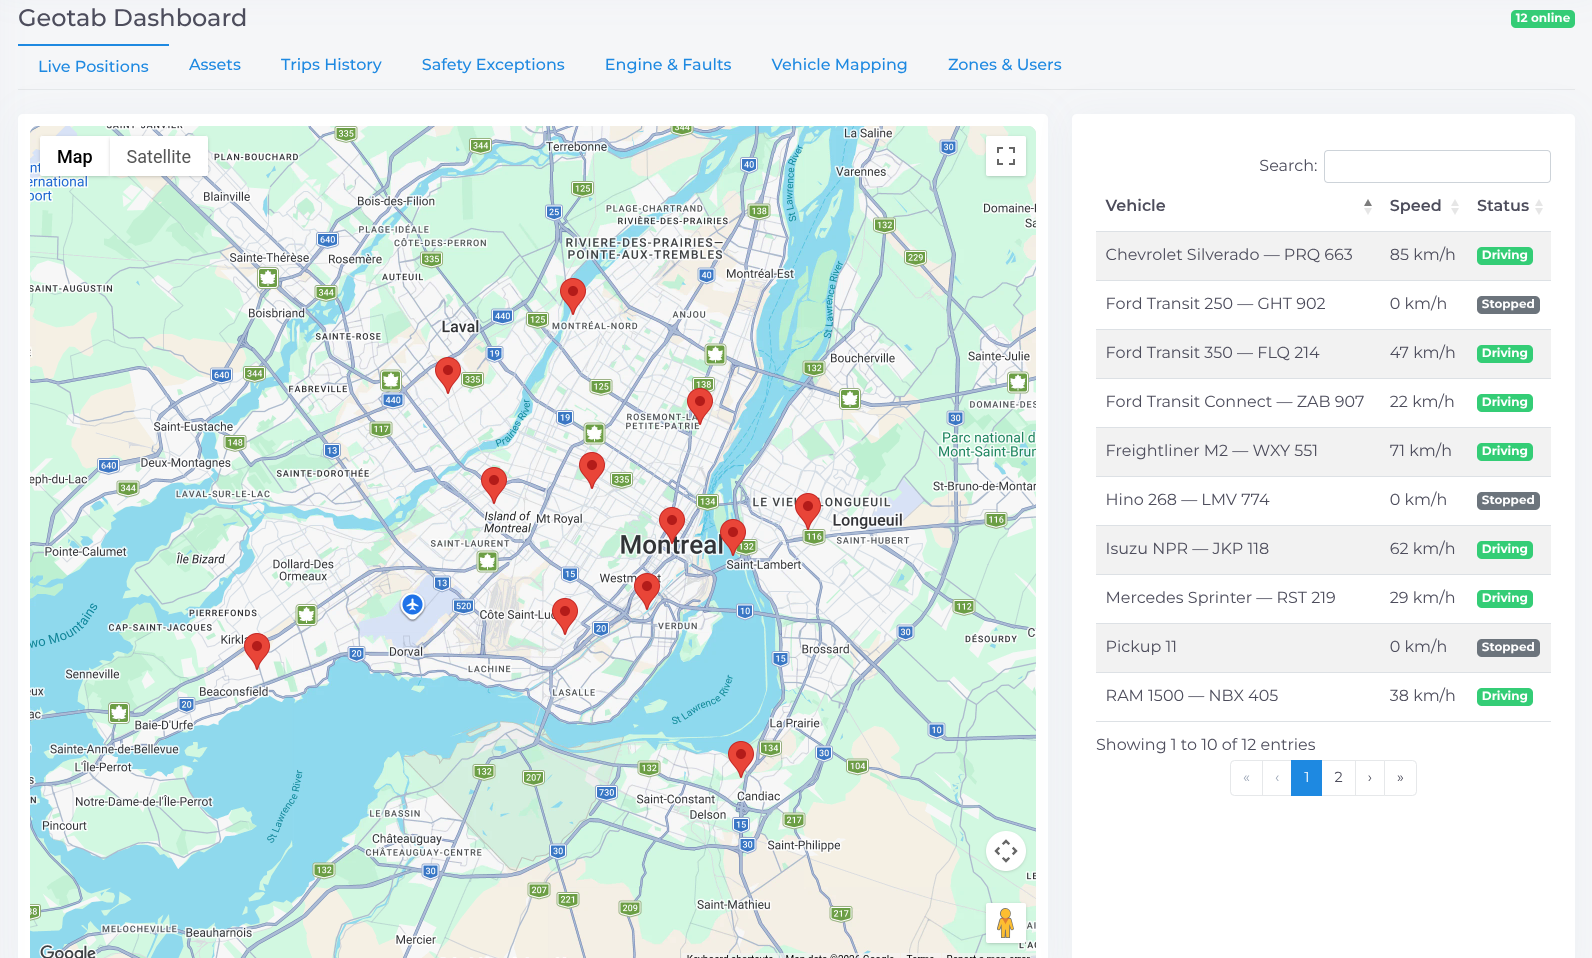This screenshot has height=958, width=1592.
Task: Click the 71 km/h speed value
Action: pos(1420,451)
